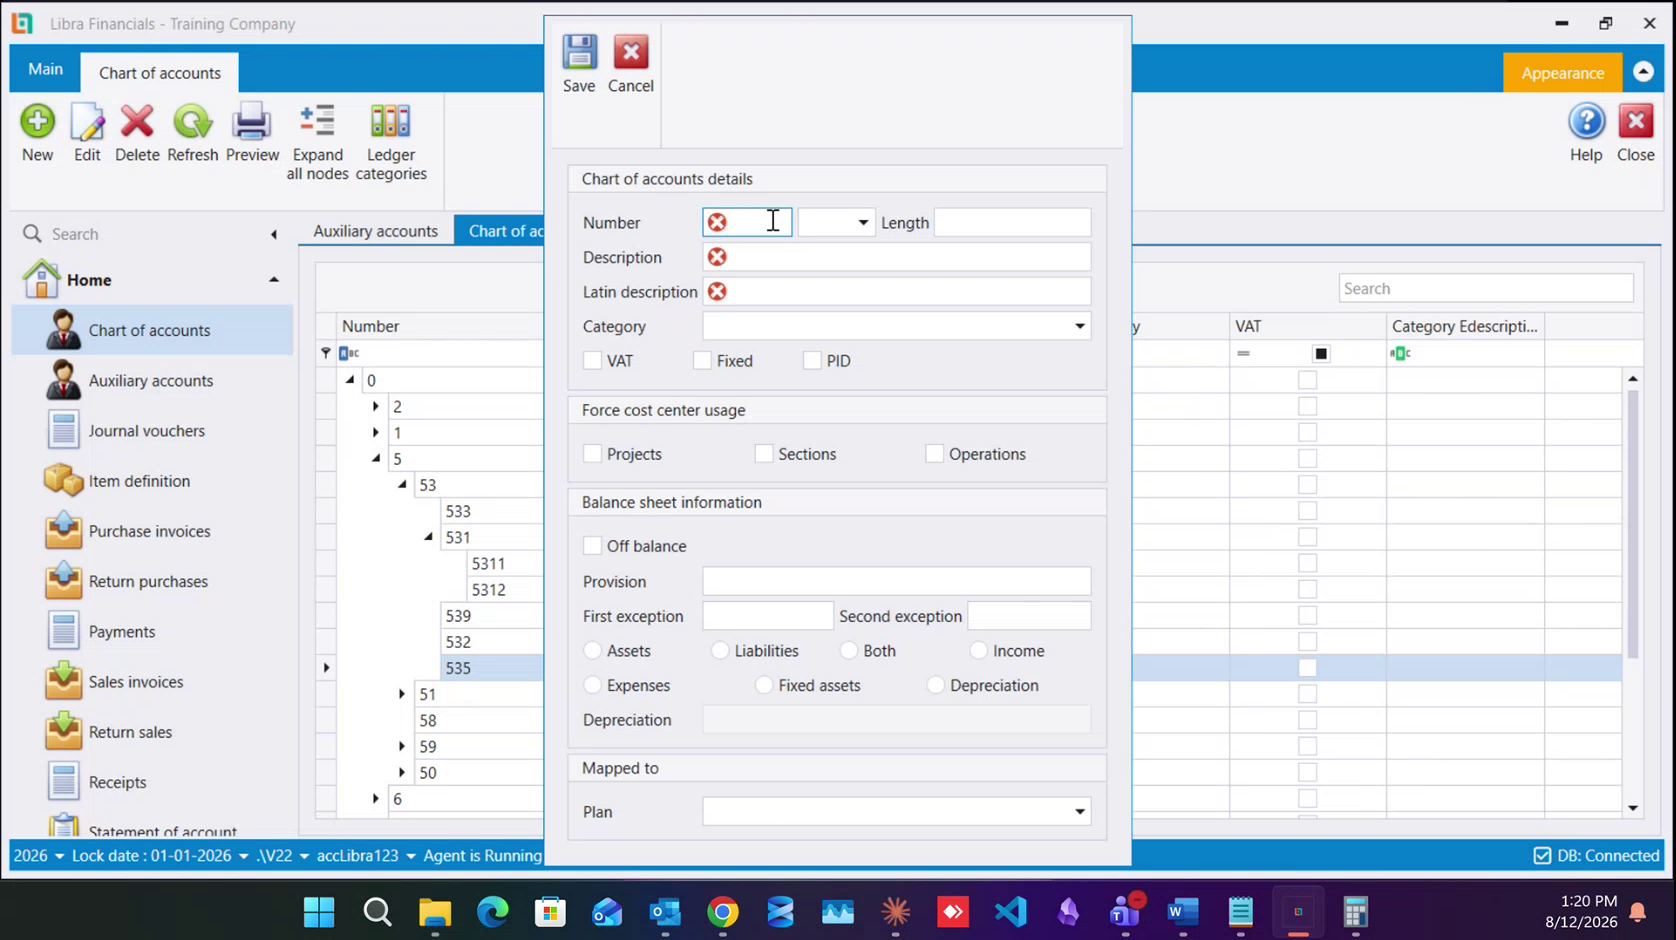The width and height of the screenshot is (1676, 940).
Task: Open the Category dropdown
Action: coord(1080,326)
